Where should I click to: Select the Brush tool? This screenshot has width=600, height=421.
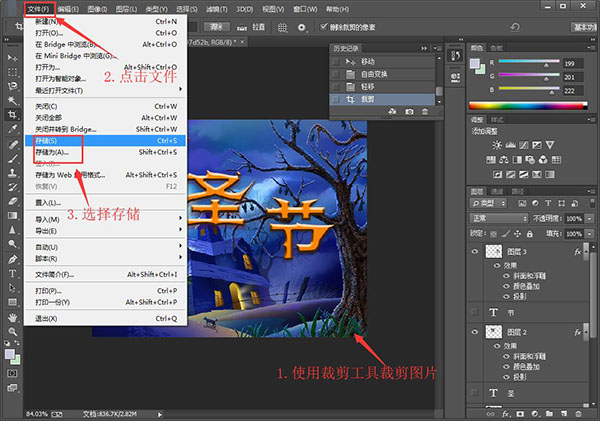coord(12,158)
